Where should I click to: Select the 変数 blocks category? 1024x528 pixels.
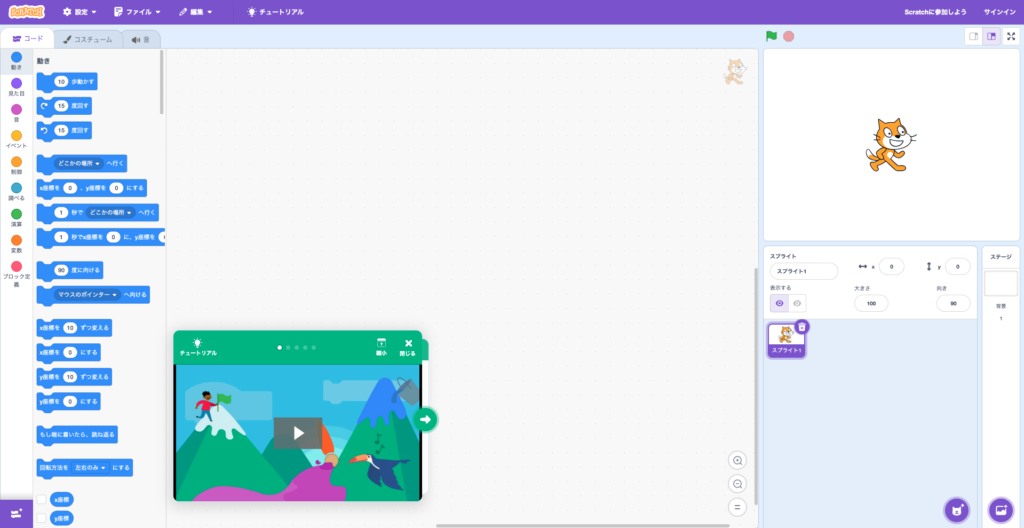pos(16,244)
